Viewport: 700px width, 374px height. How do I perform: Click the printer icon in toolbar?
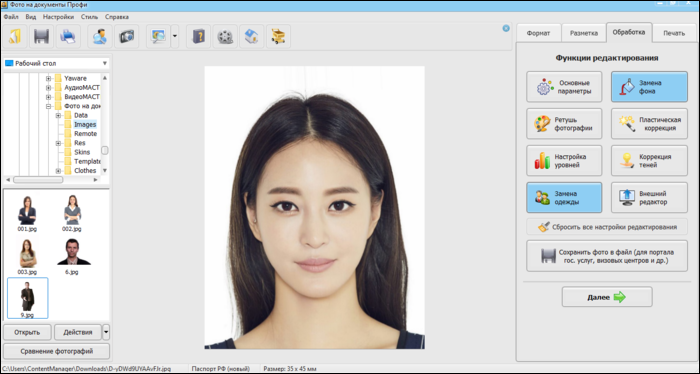tap(68, 37)
